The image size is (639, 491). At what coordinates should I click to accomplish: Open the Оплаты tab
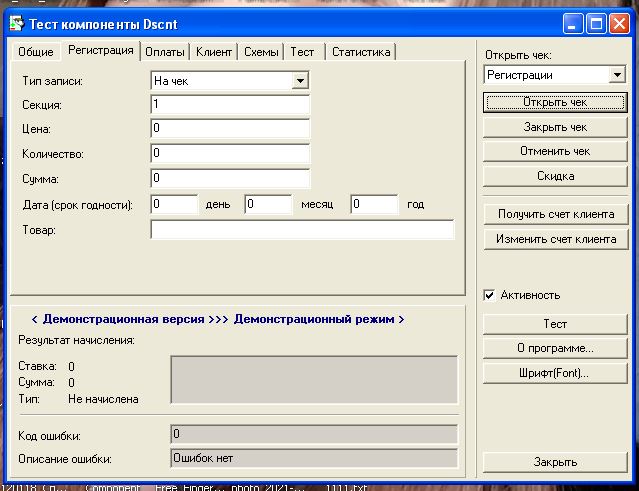pyautogui.click(x=164, y=52)
